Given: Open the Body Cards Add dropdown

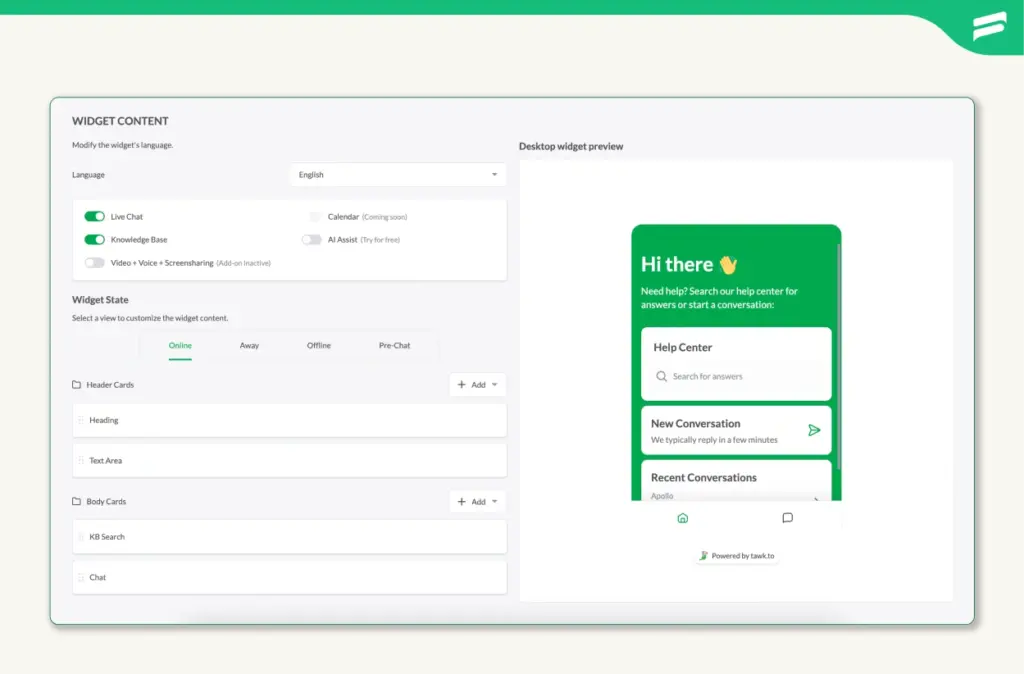Looking at the screenshot, I should coord(477,502).
